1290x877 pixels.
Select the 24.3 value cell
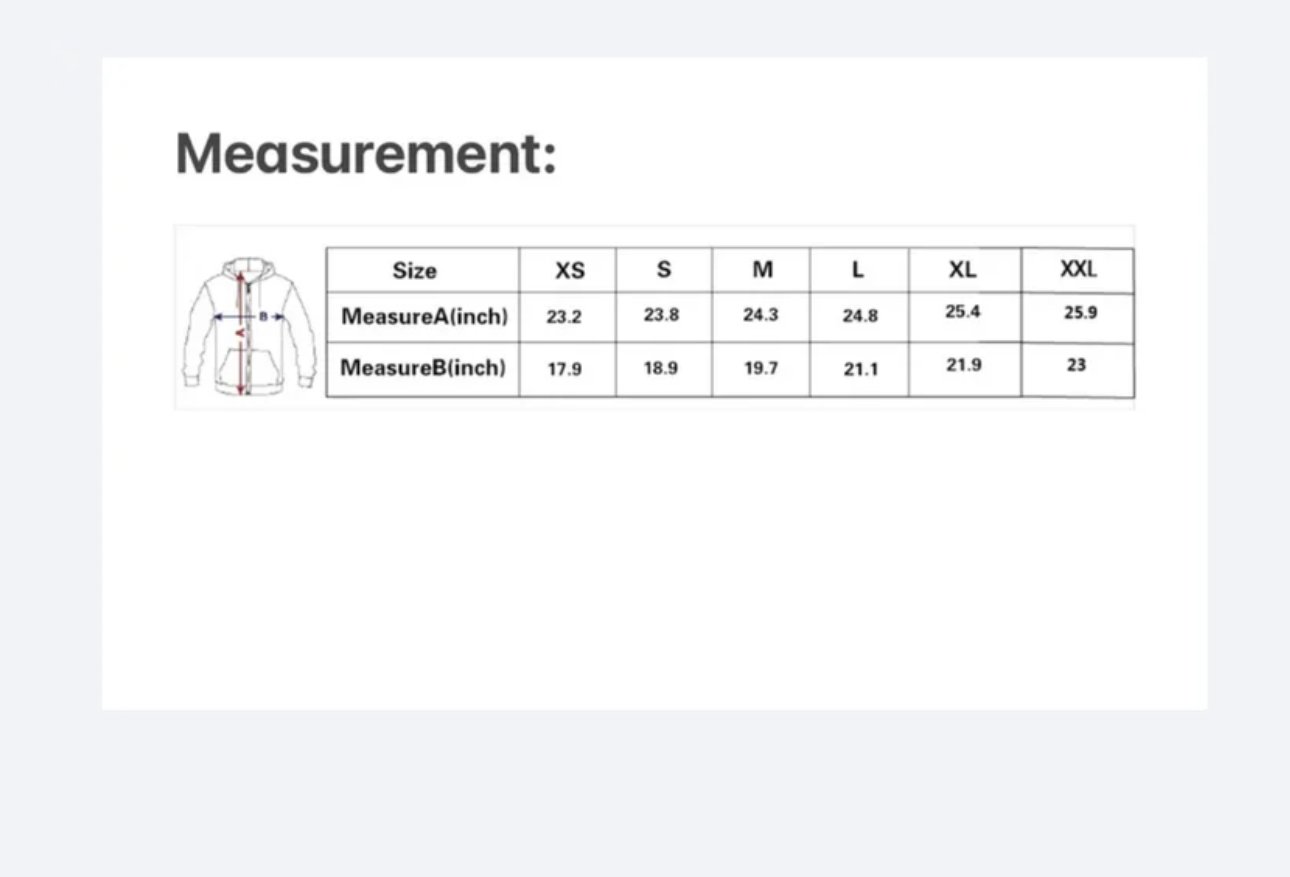click(x=760, y=315)
